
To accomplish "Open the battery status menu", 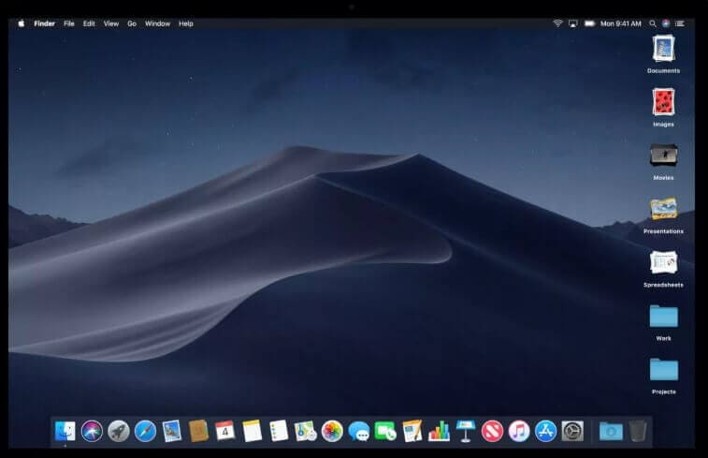I will pos(590,23).
